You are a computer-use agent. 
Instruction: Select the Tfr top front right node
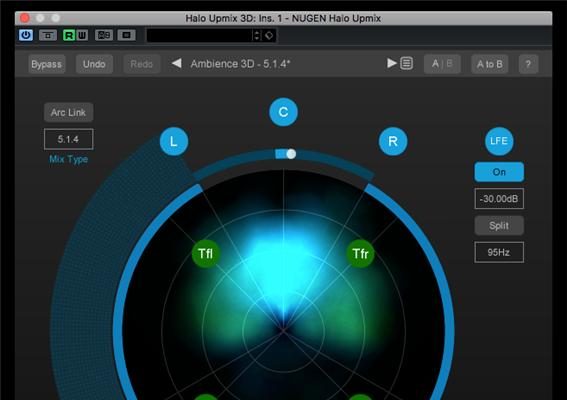360,254
